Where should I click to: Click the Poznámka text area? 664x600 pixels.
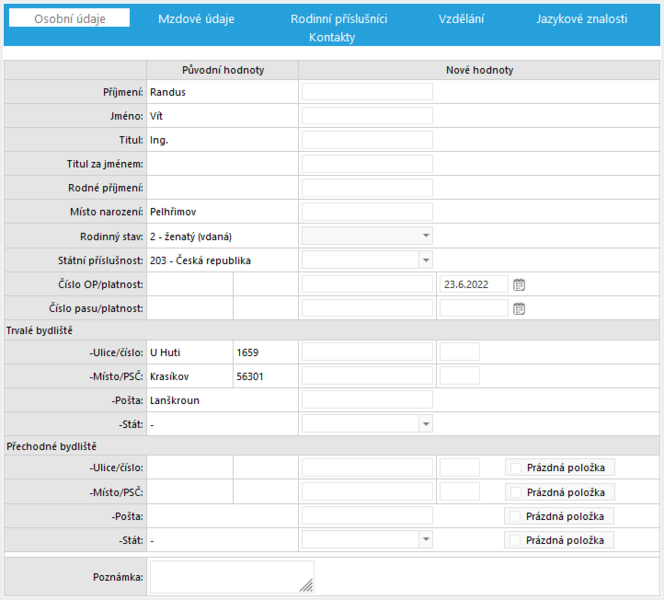[x=232, y=577]
